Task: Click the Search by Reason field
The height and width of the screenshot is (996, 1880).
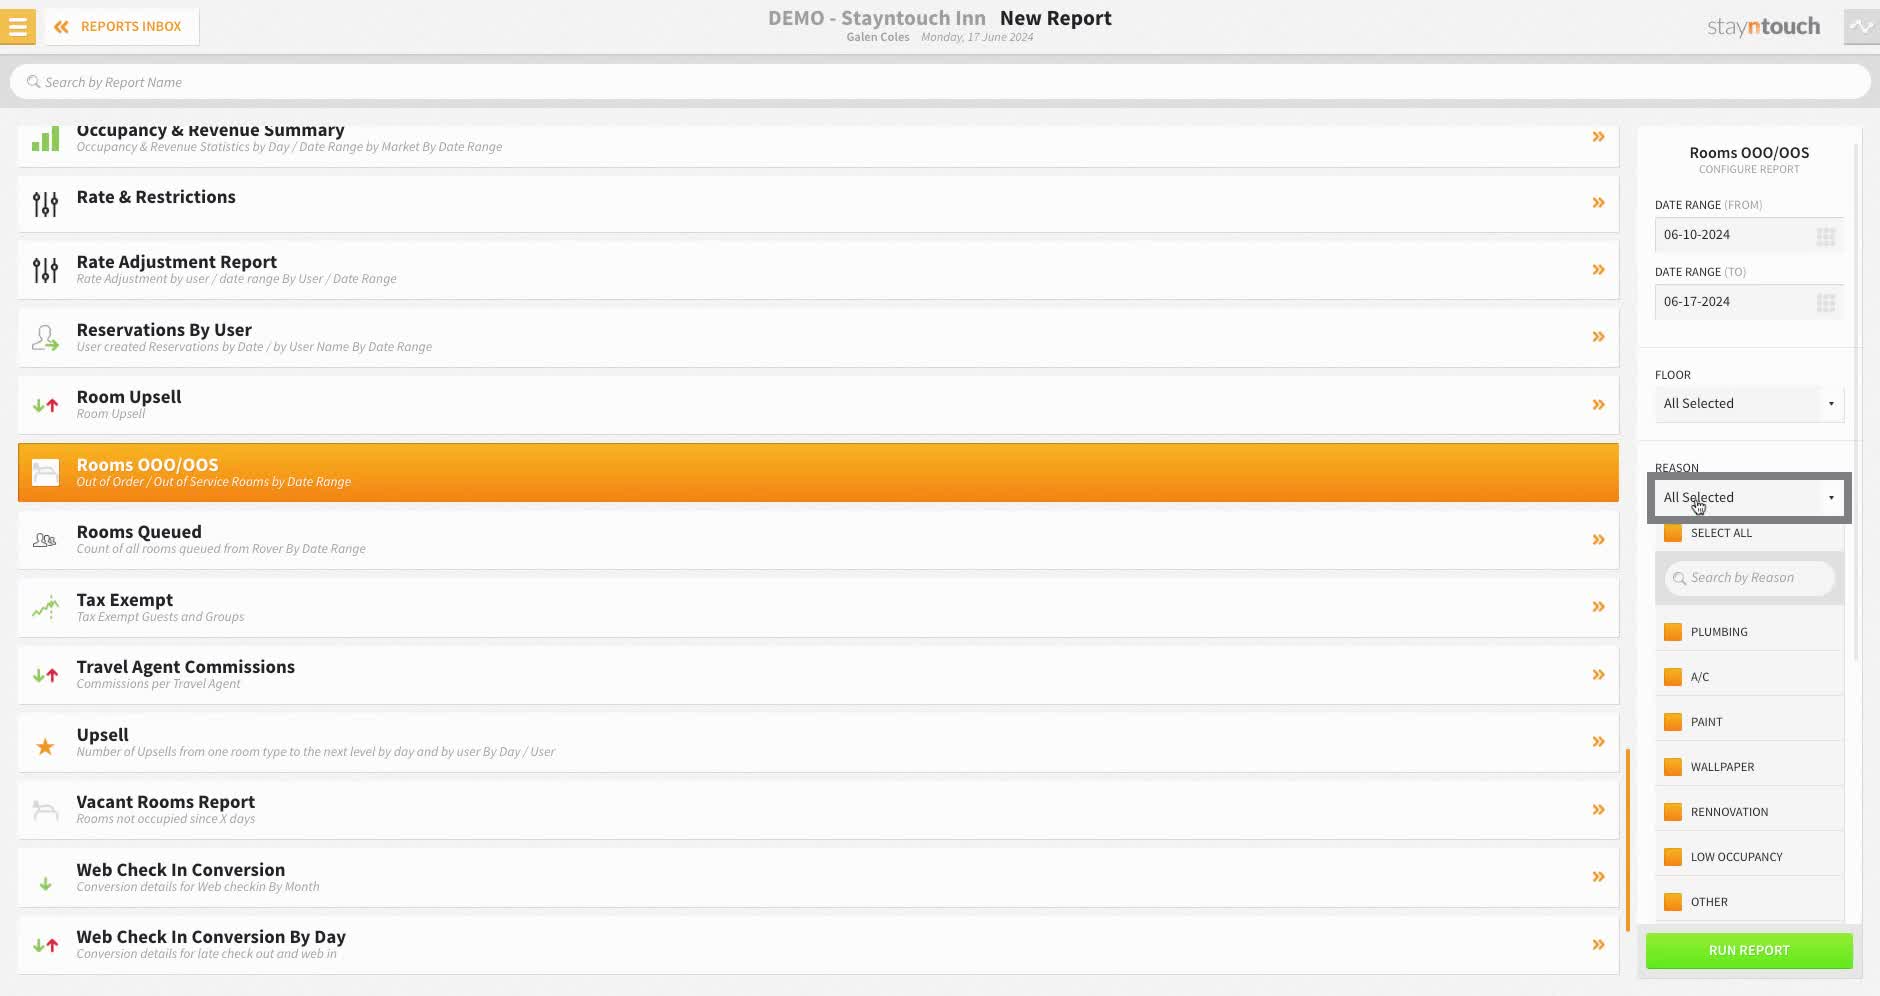Action: pyautogui.click(x=1749, y=578)
